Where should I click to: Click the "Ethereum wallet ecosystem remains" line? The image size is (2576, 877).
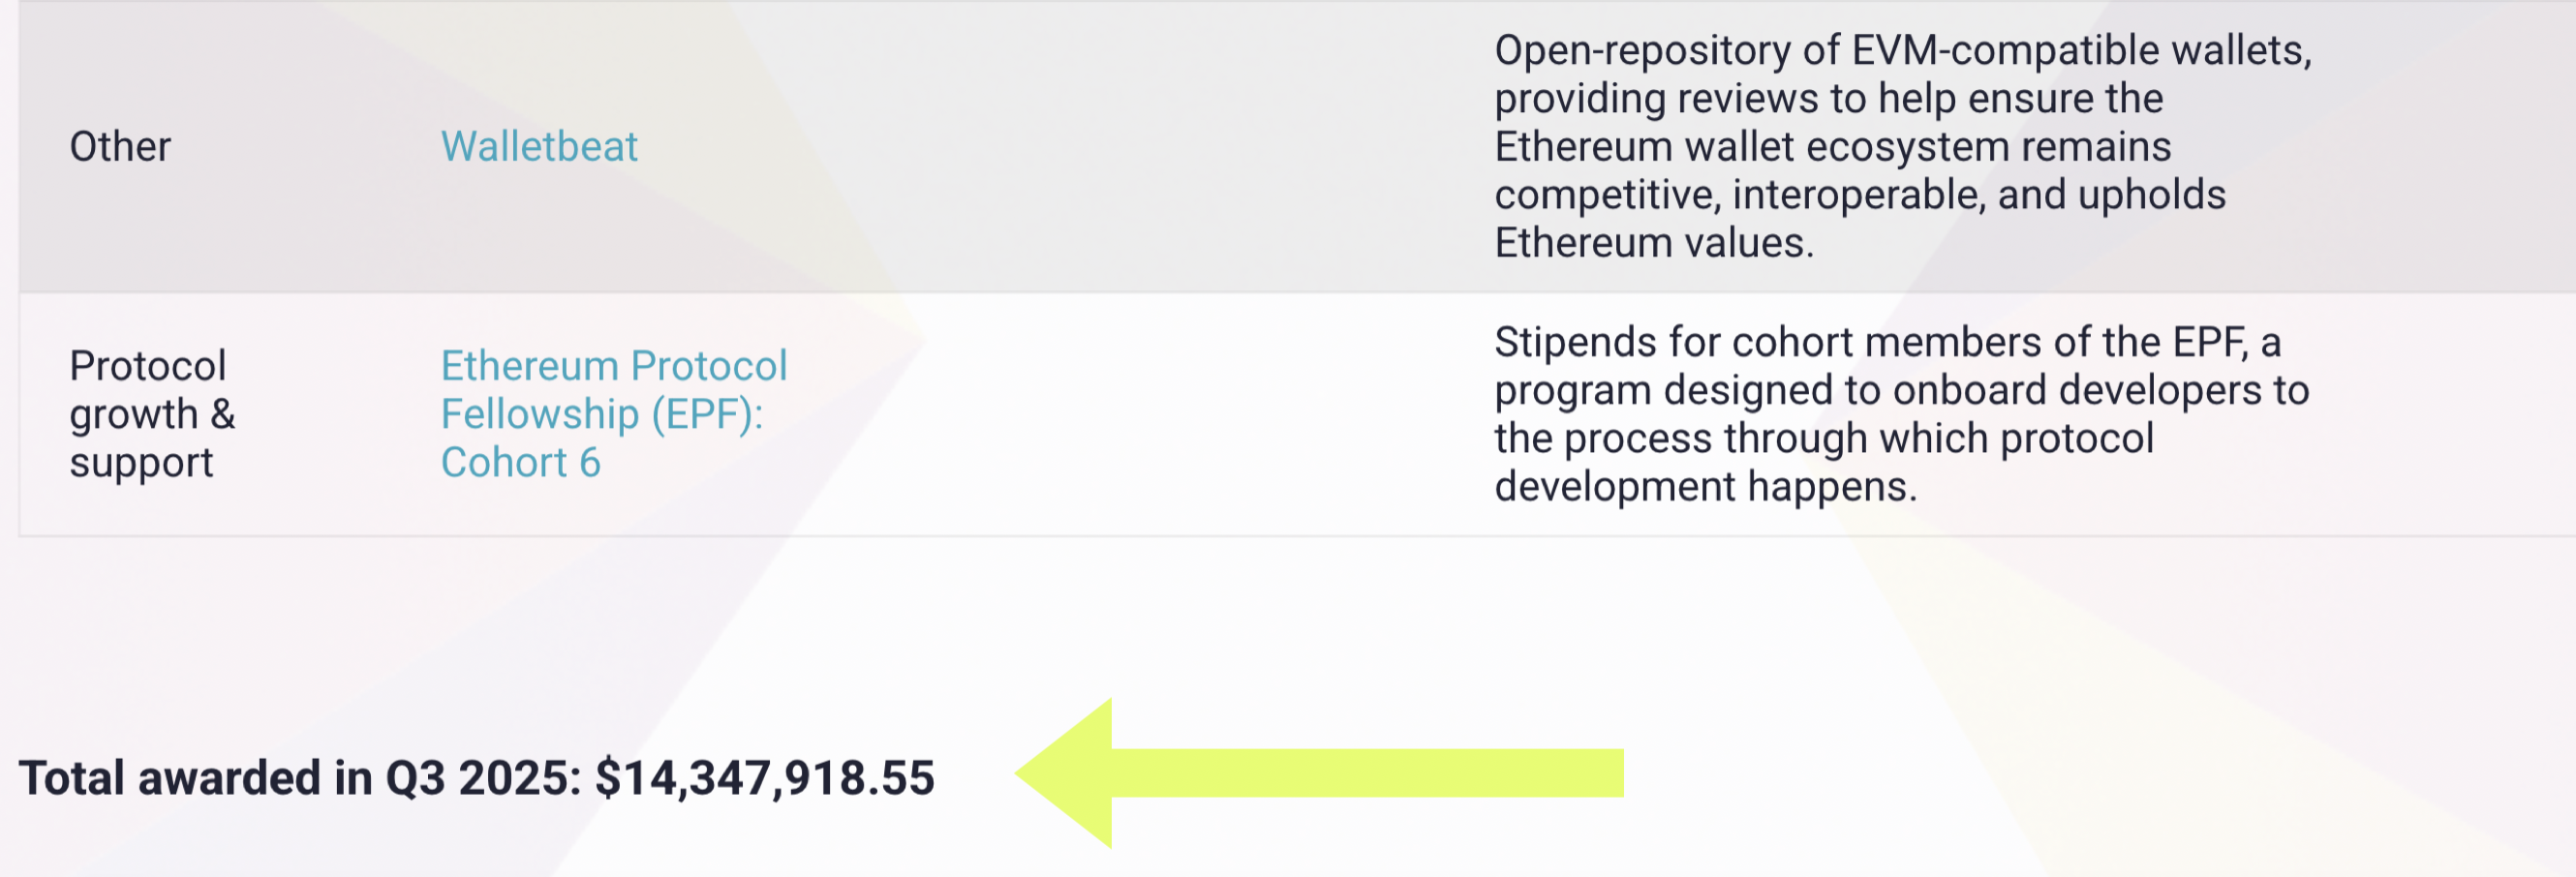pyautogui.click(x=1832, y=147)
